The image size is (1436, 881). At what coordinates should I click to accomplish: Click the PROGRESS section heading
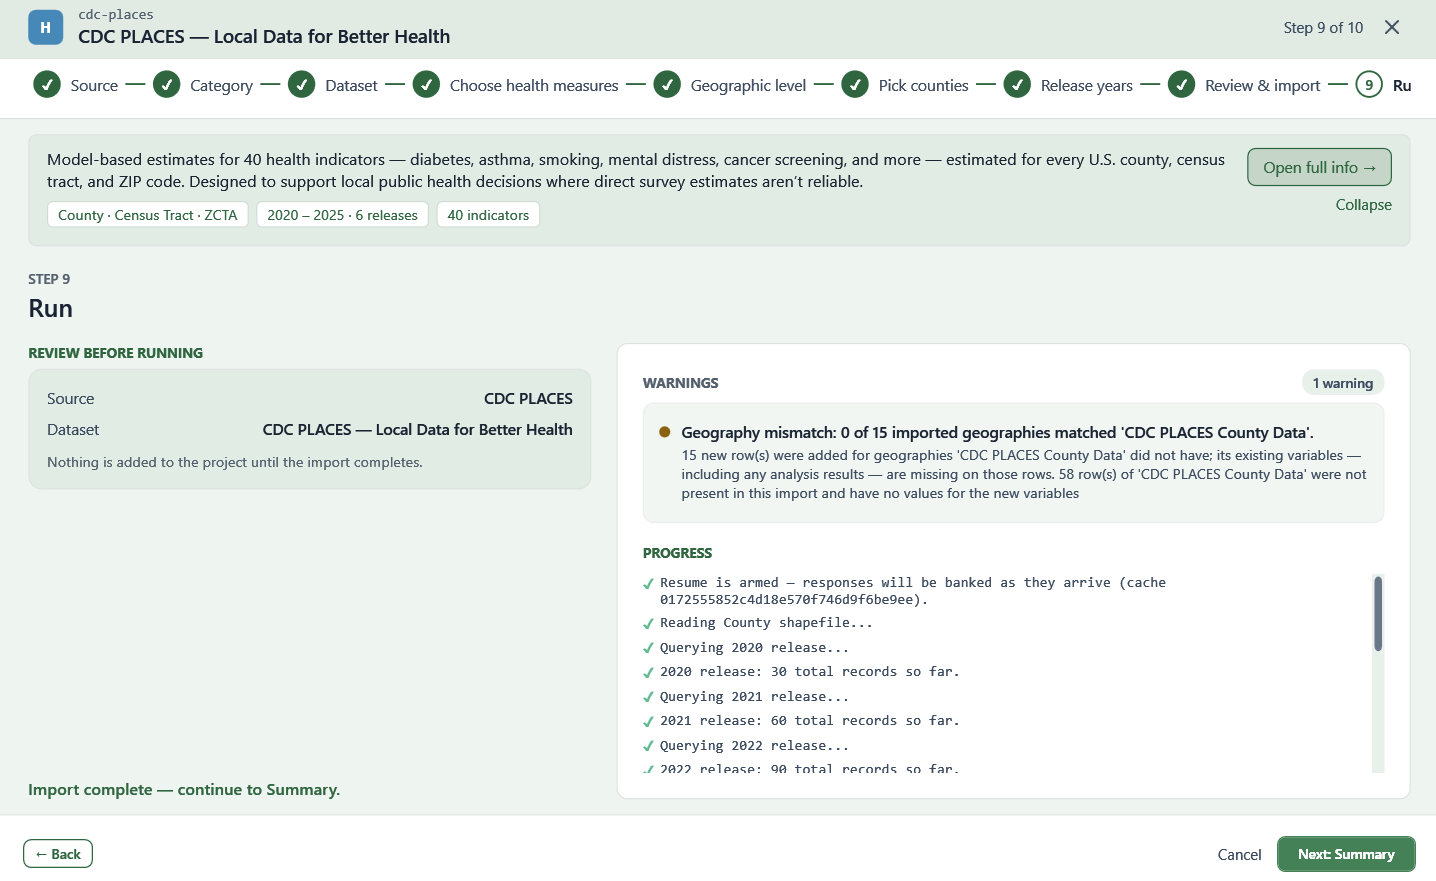(677, 553)
